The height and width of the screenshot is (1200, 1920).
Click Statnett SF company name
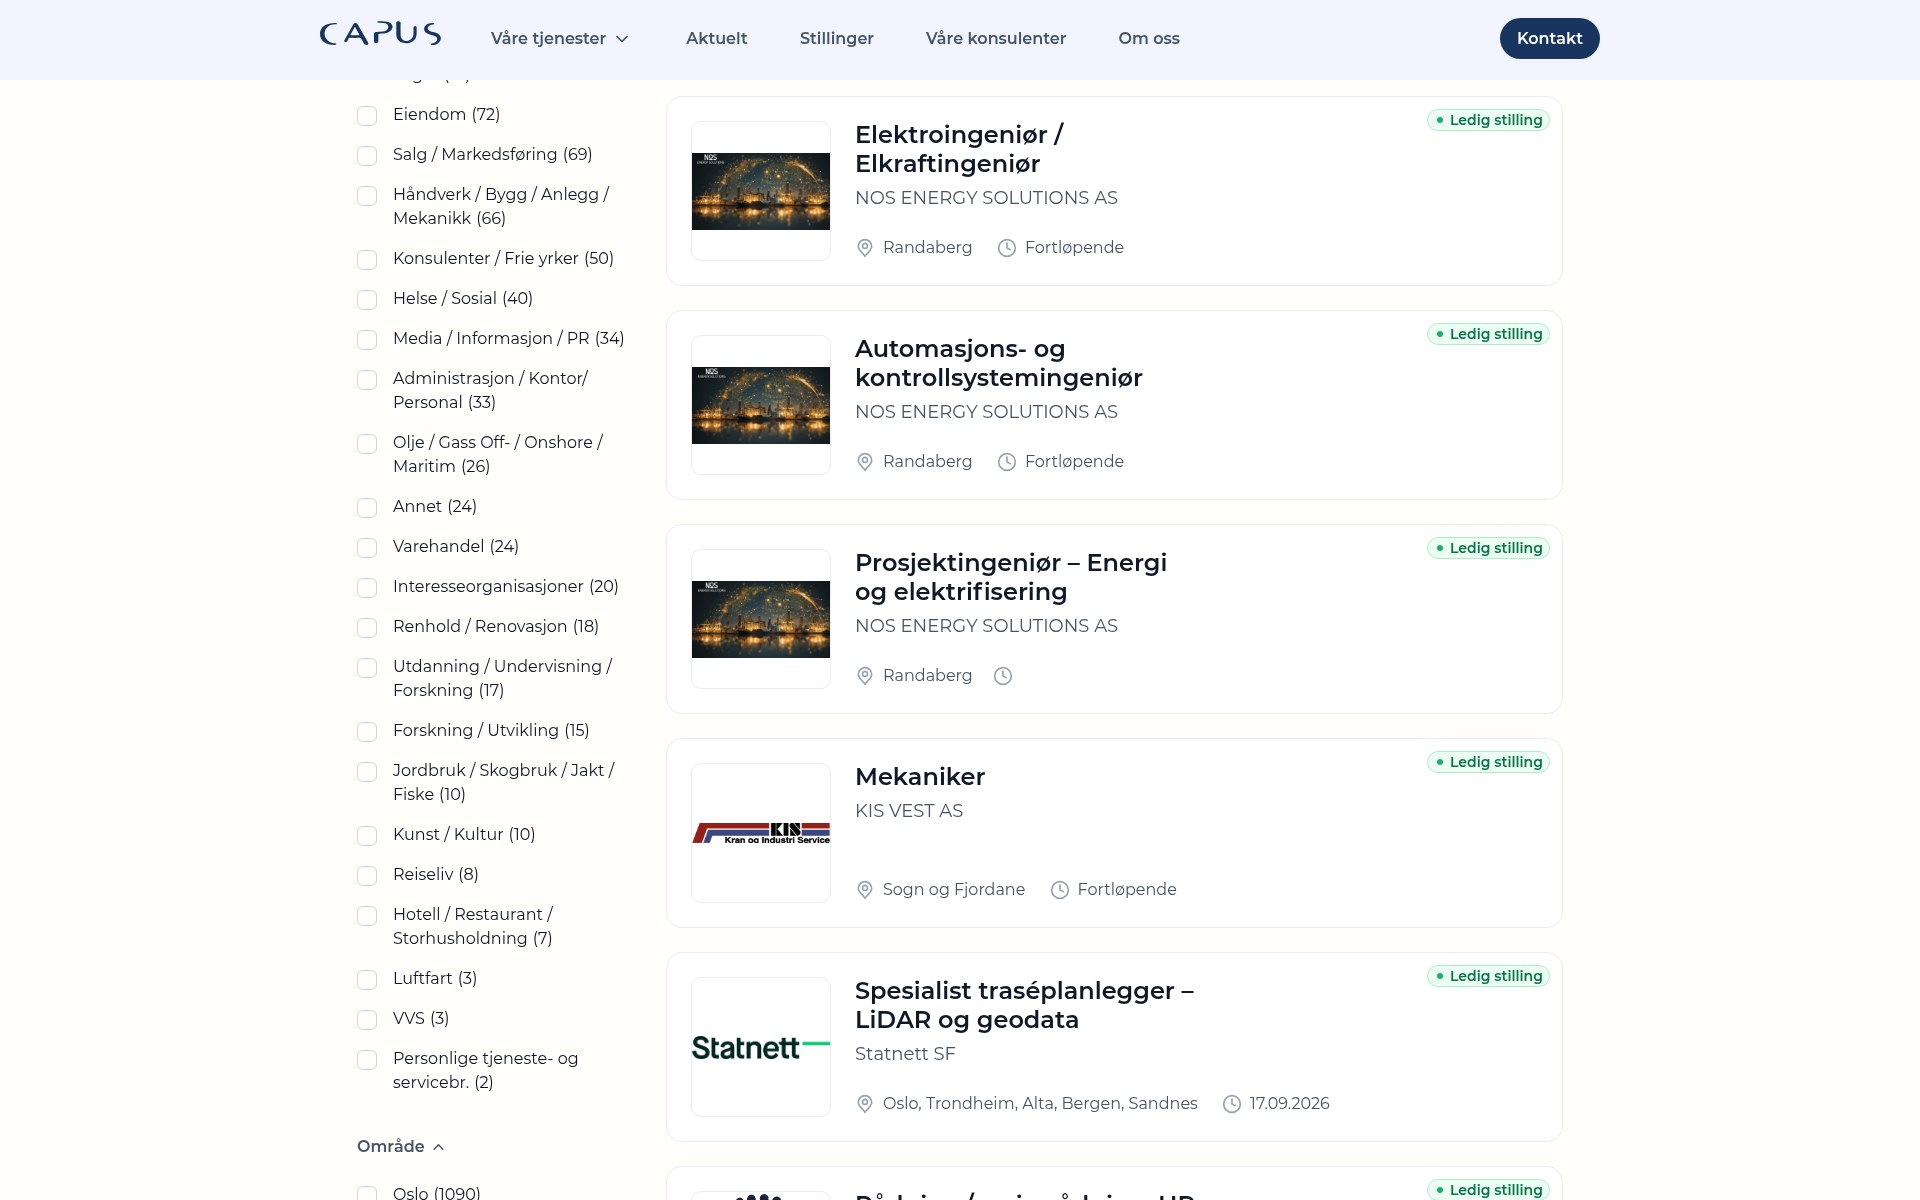click(x=905, y=1054)
